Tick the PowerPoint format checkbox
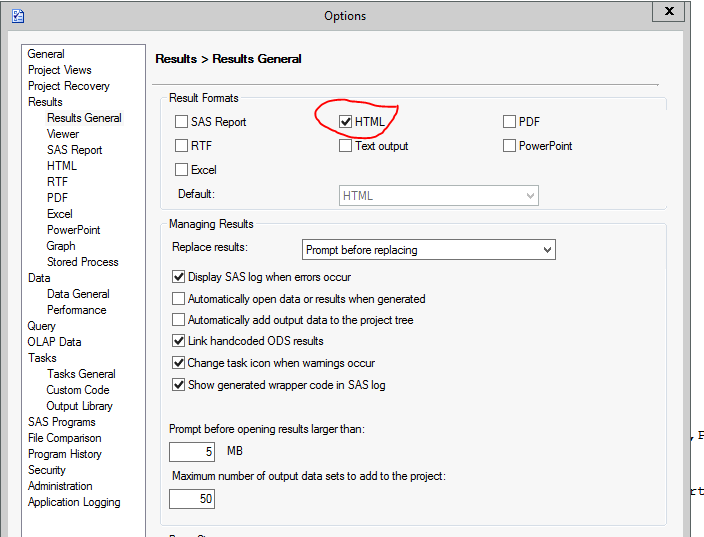The height and width of the screenshot is (537, 704). tap(509, 146)
